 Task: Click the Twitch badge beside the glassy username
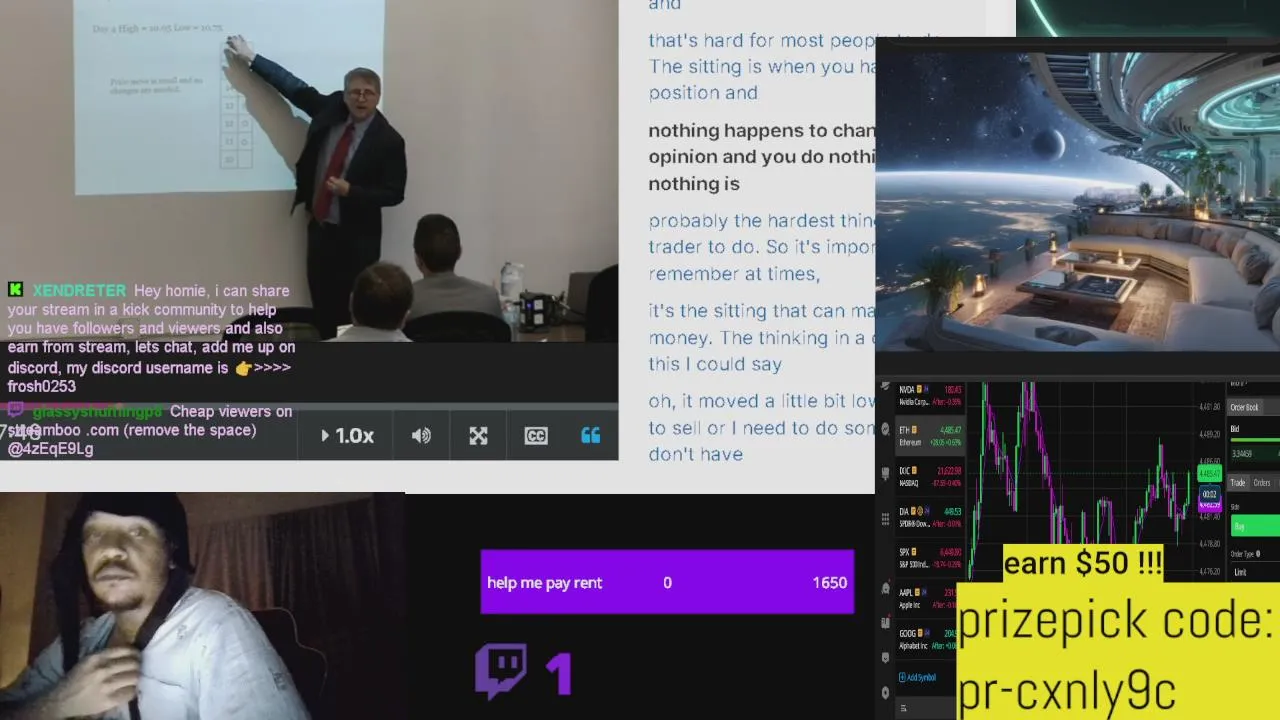click(x=15, y=411)
